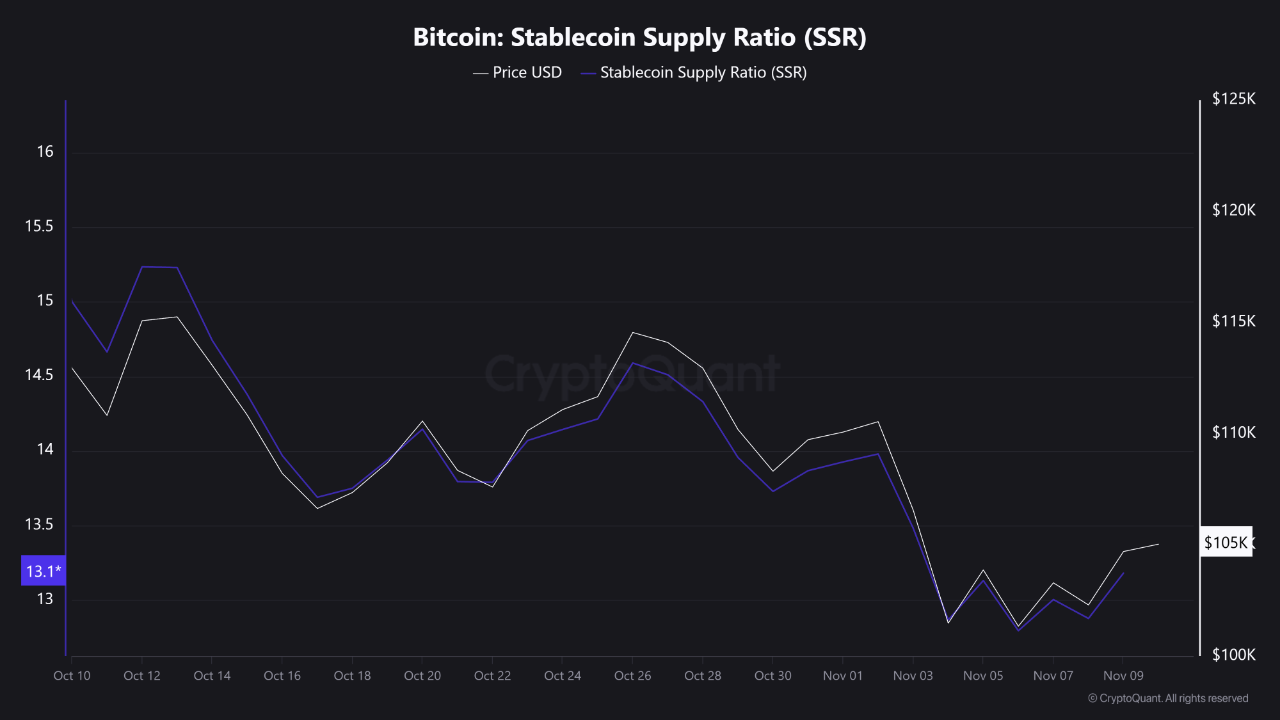
Task: Select the white $105K price badge
Action: [1226, 543]
